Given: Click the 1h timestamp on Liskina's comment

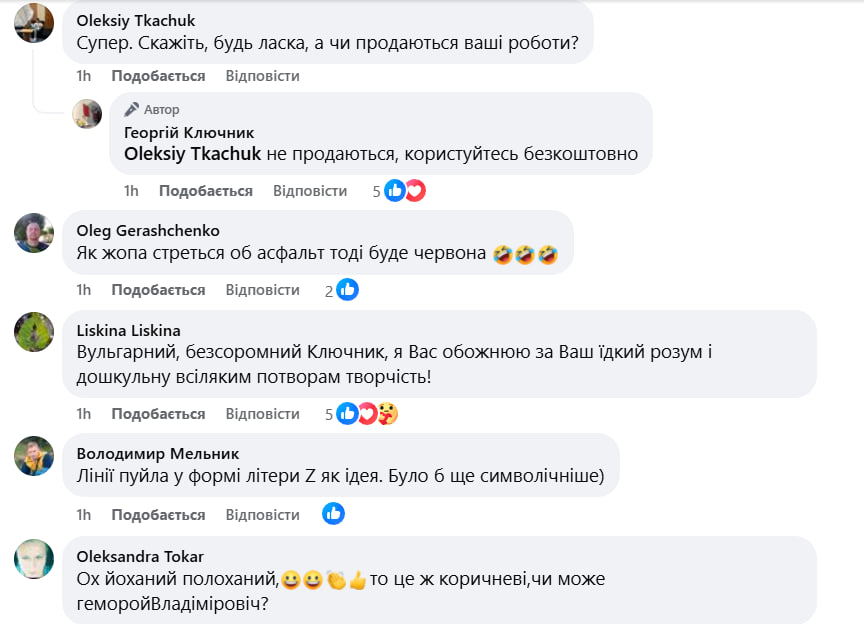Looking at the screenshot, I should 84,414.
